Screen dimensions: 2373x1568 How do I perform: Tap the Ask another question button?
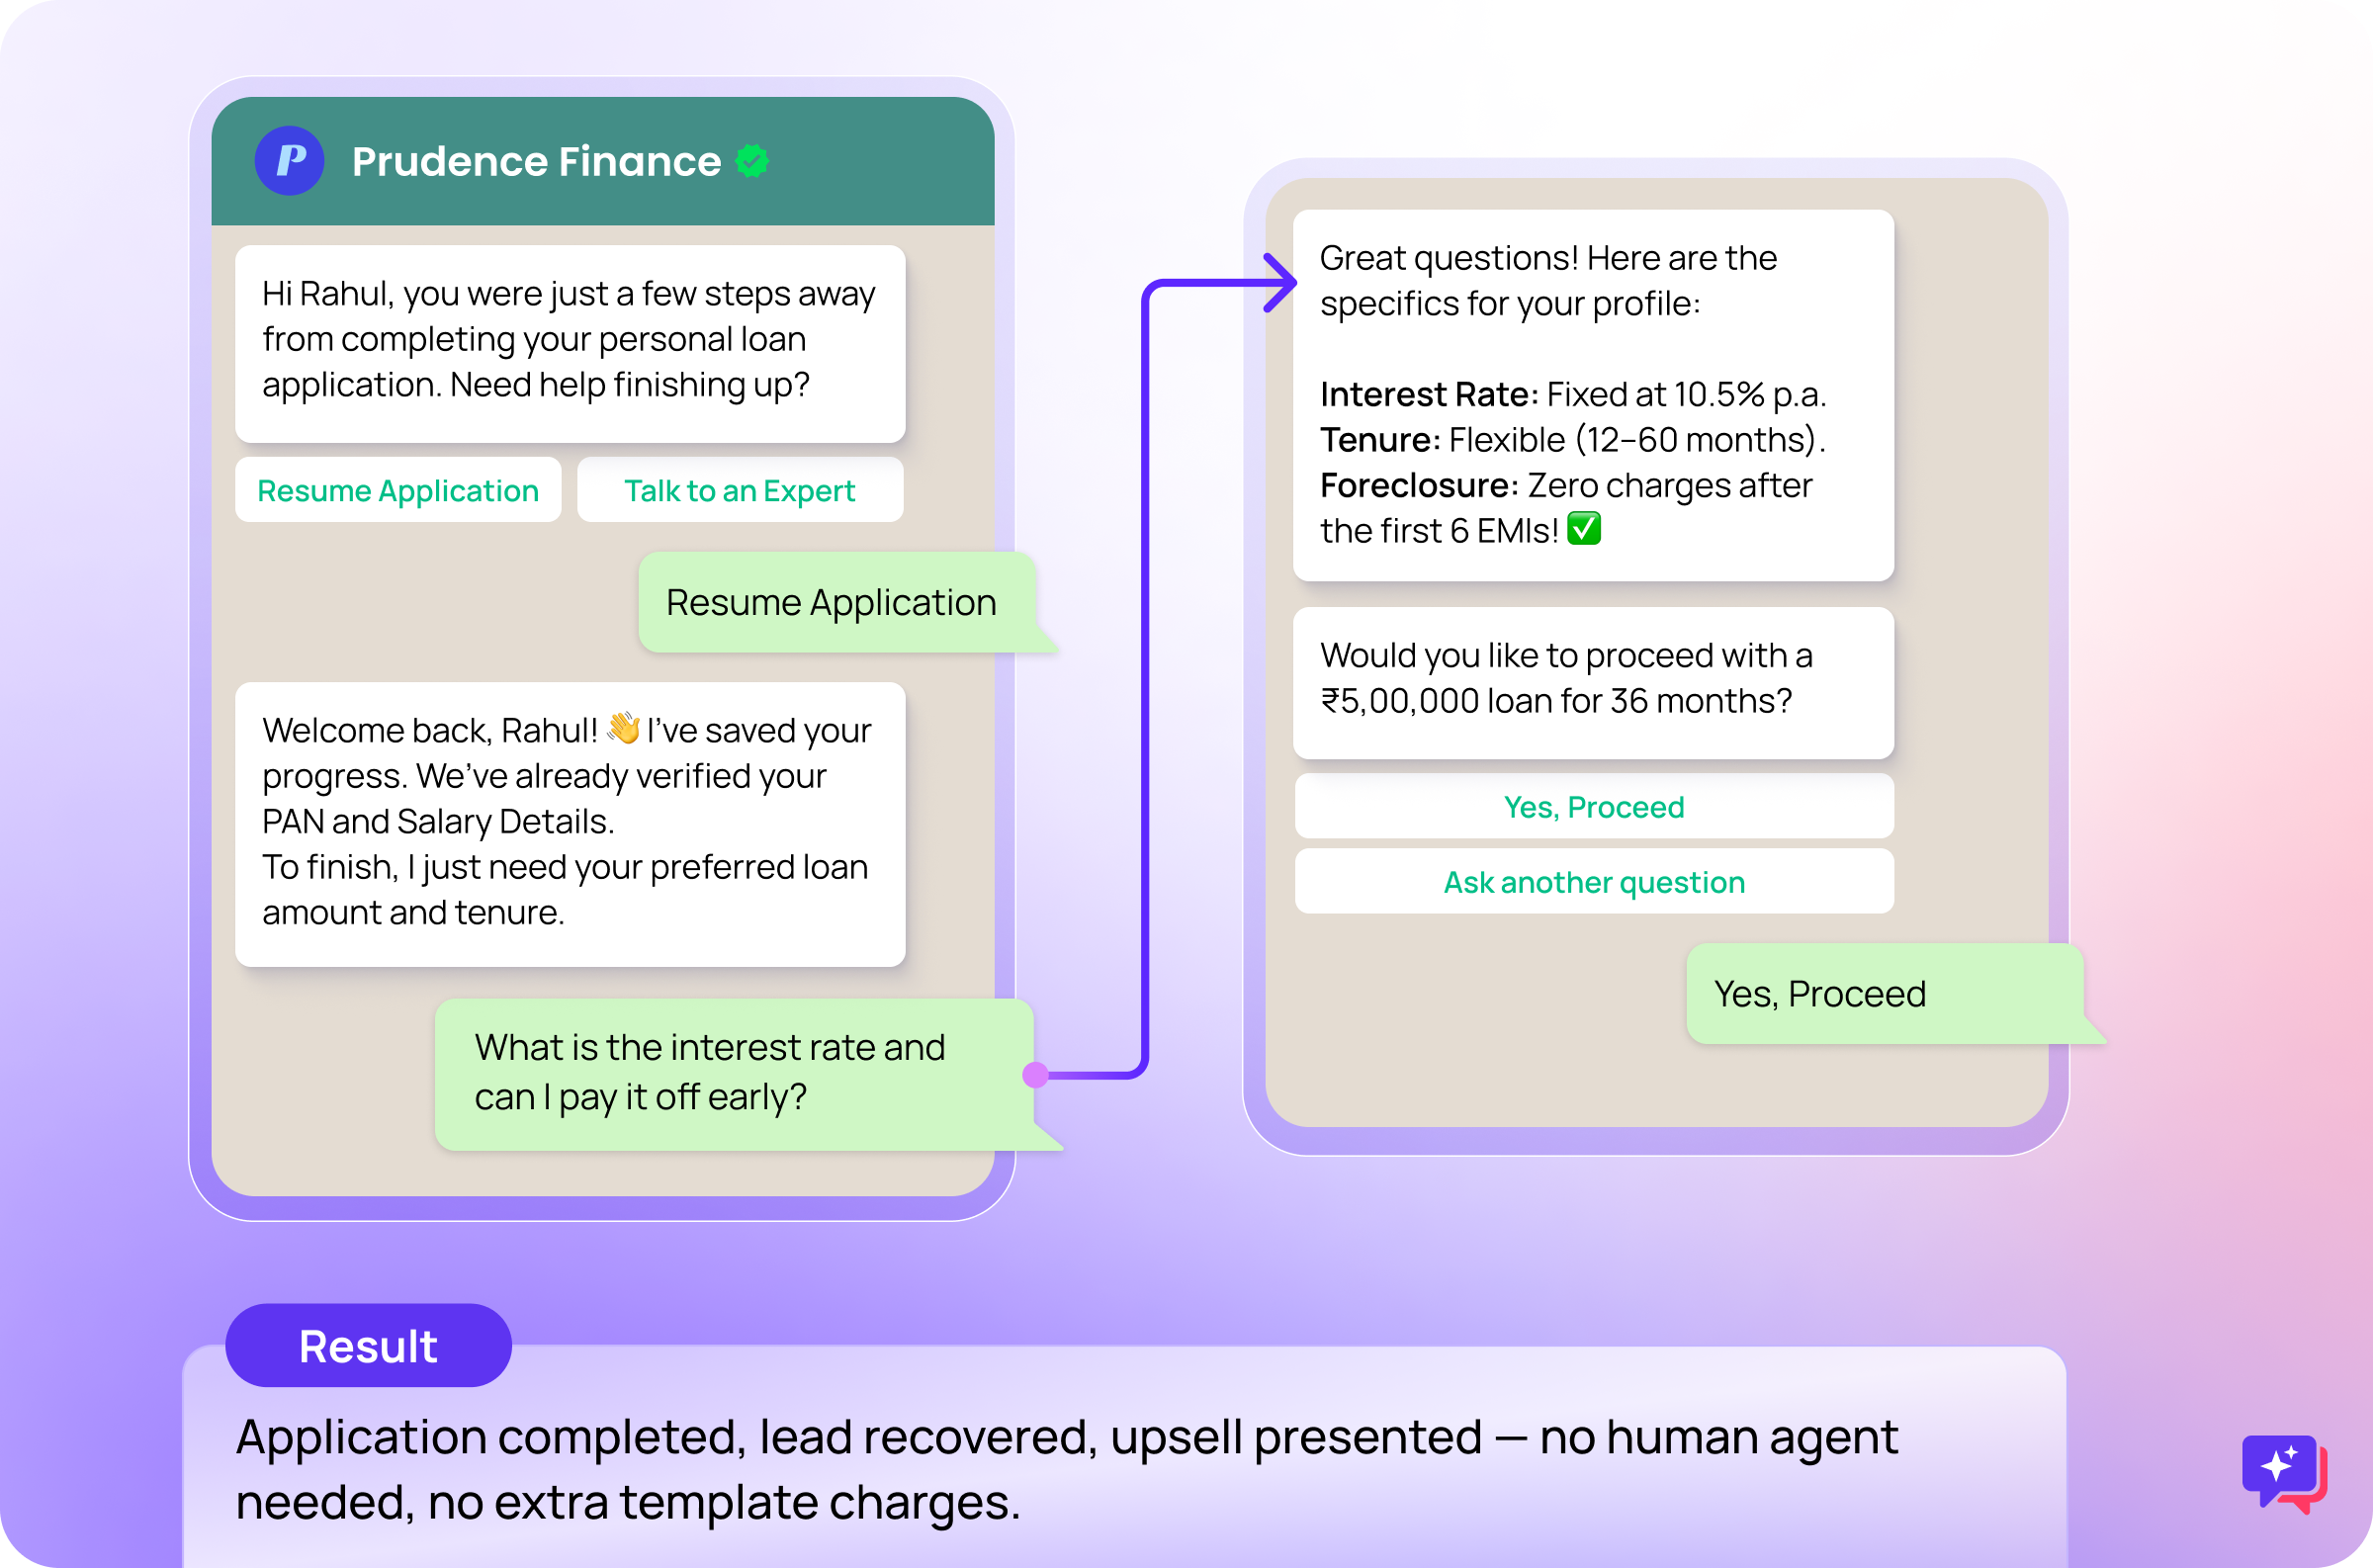1593,882
